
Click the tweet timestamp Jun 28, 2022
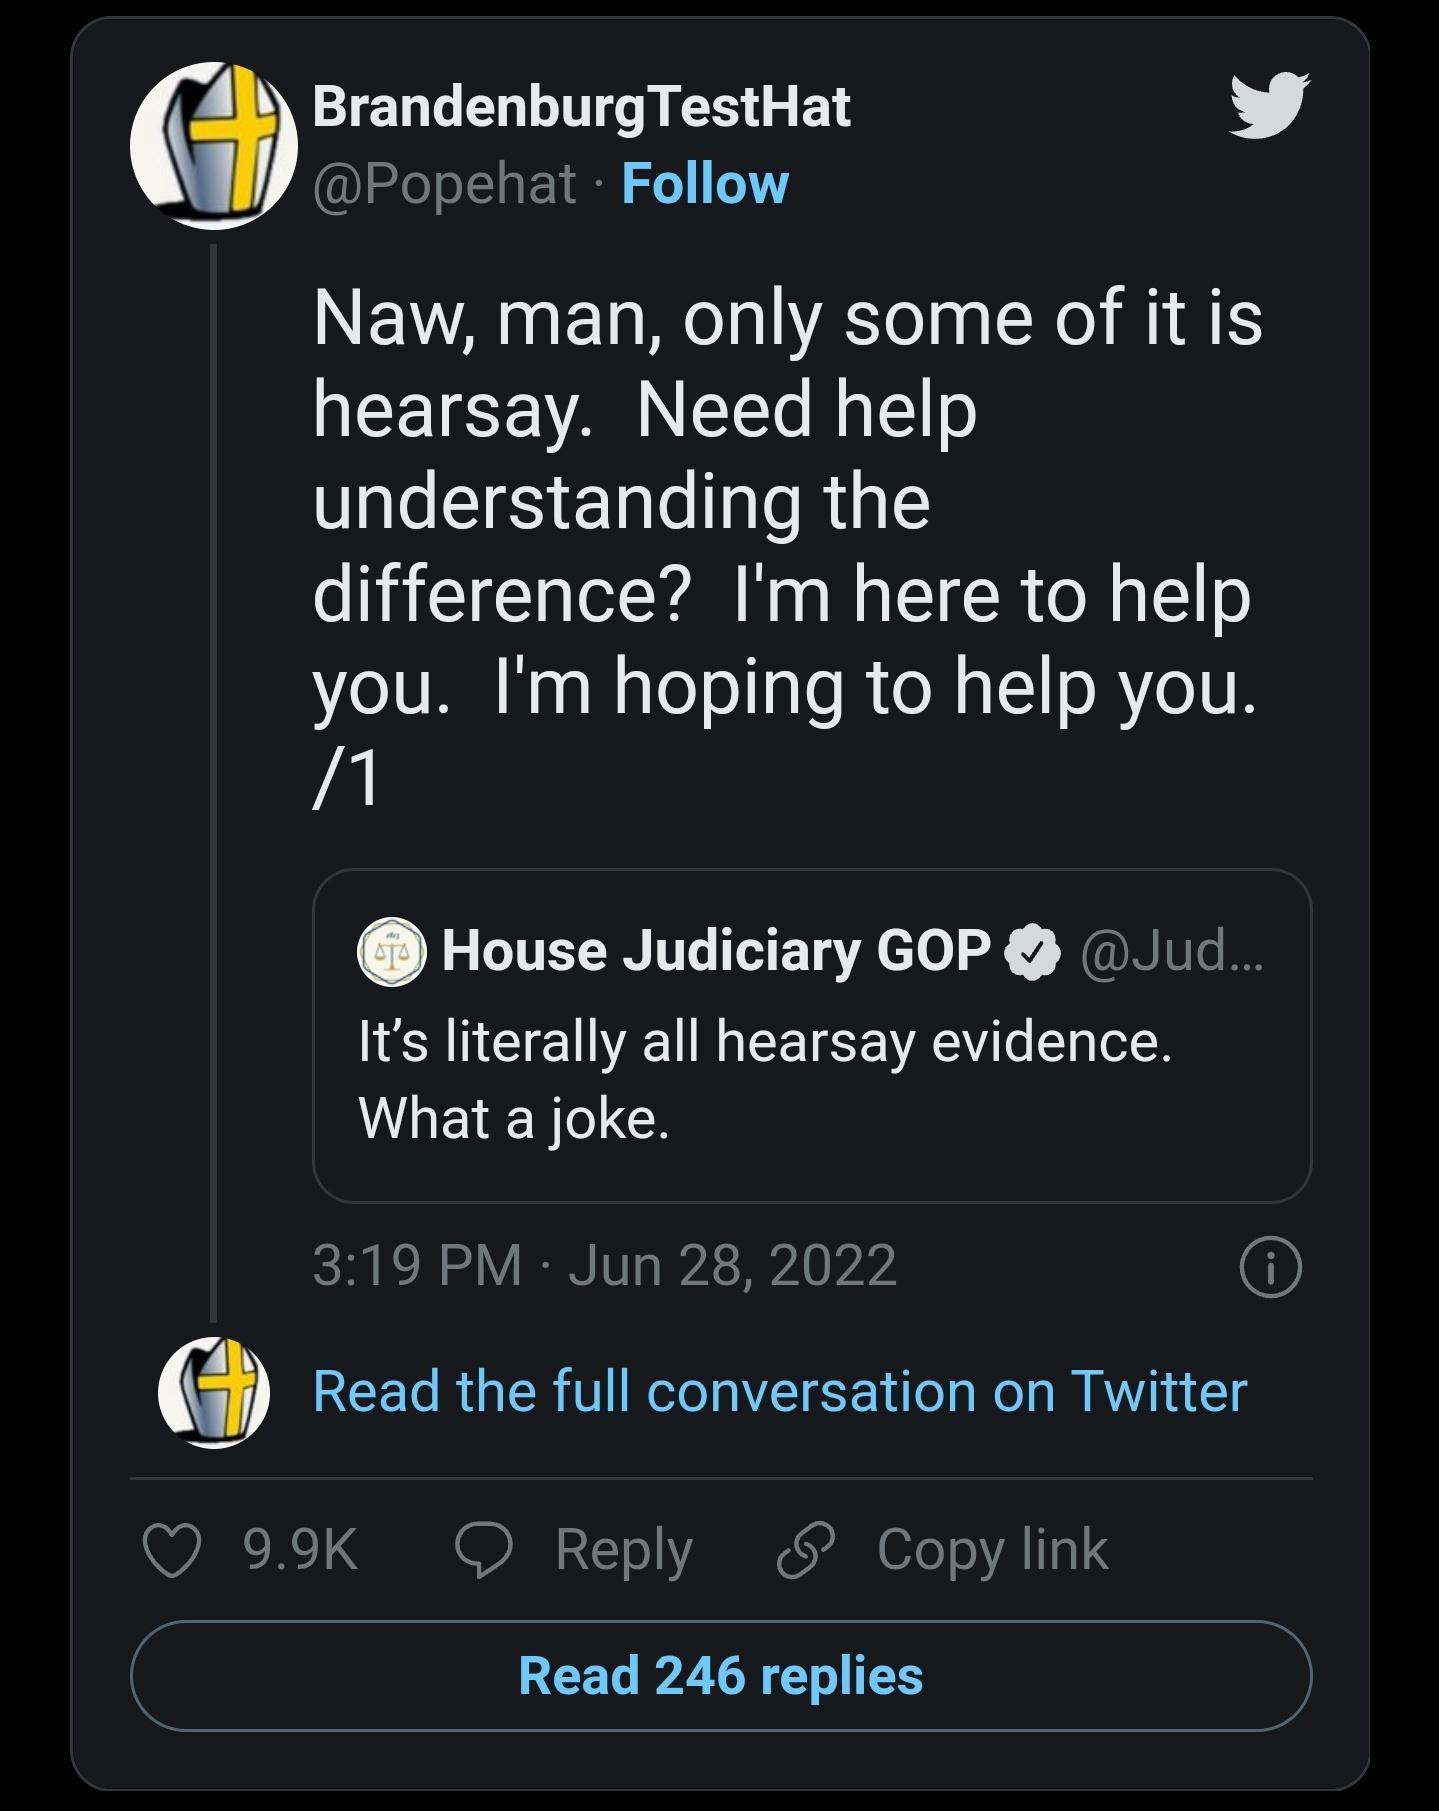point(605,1264)
